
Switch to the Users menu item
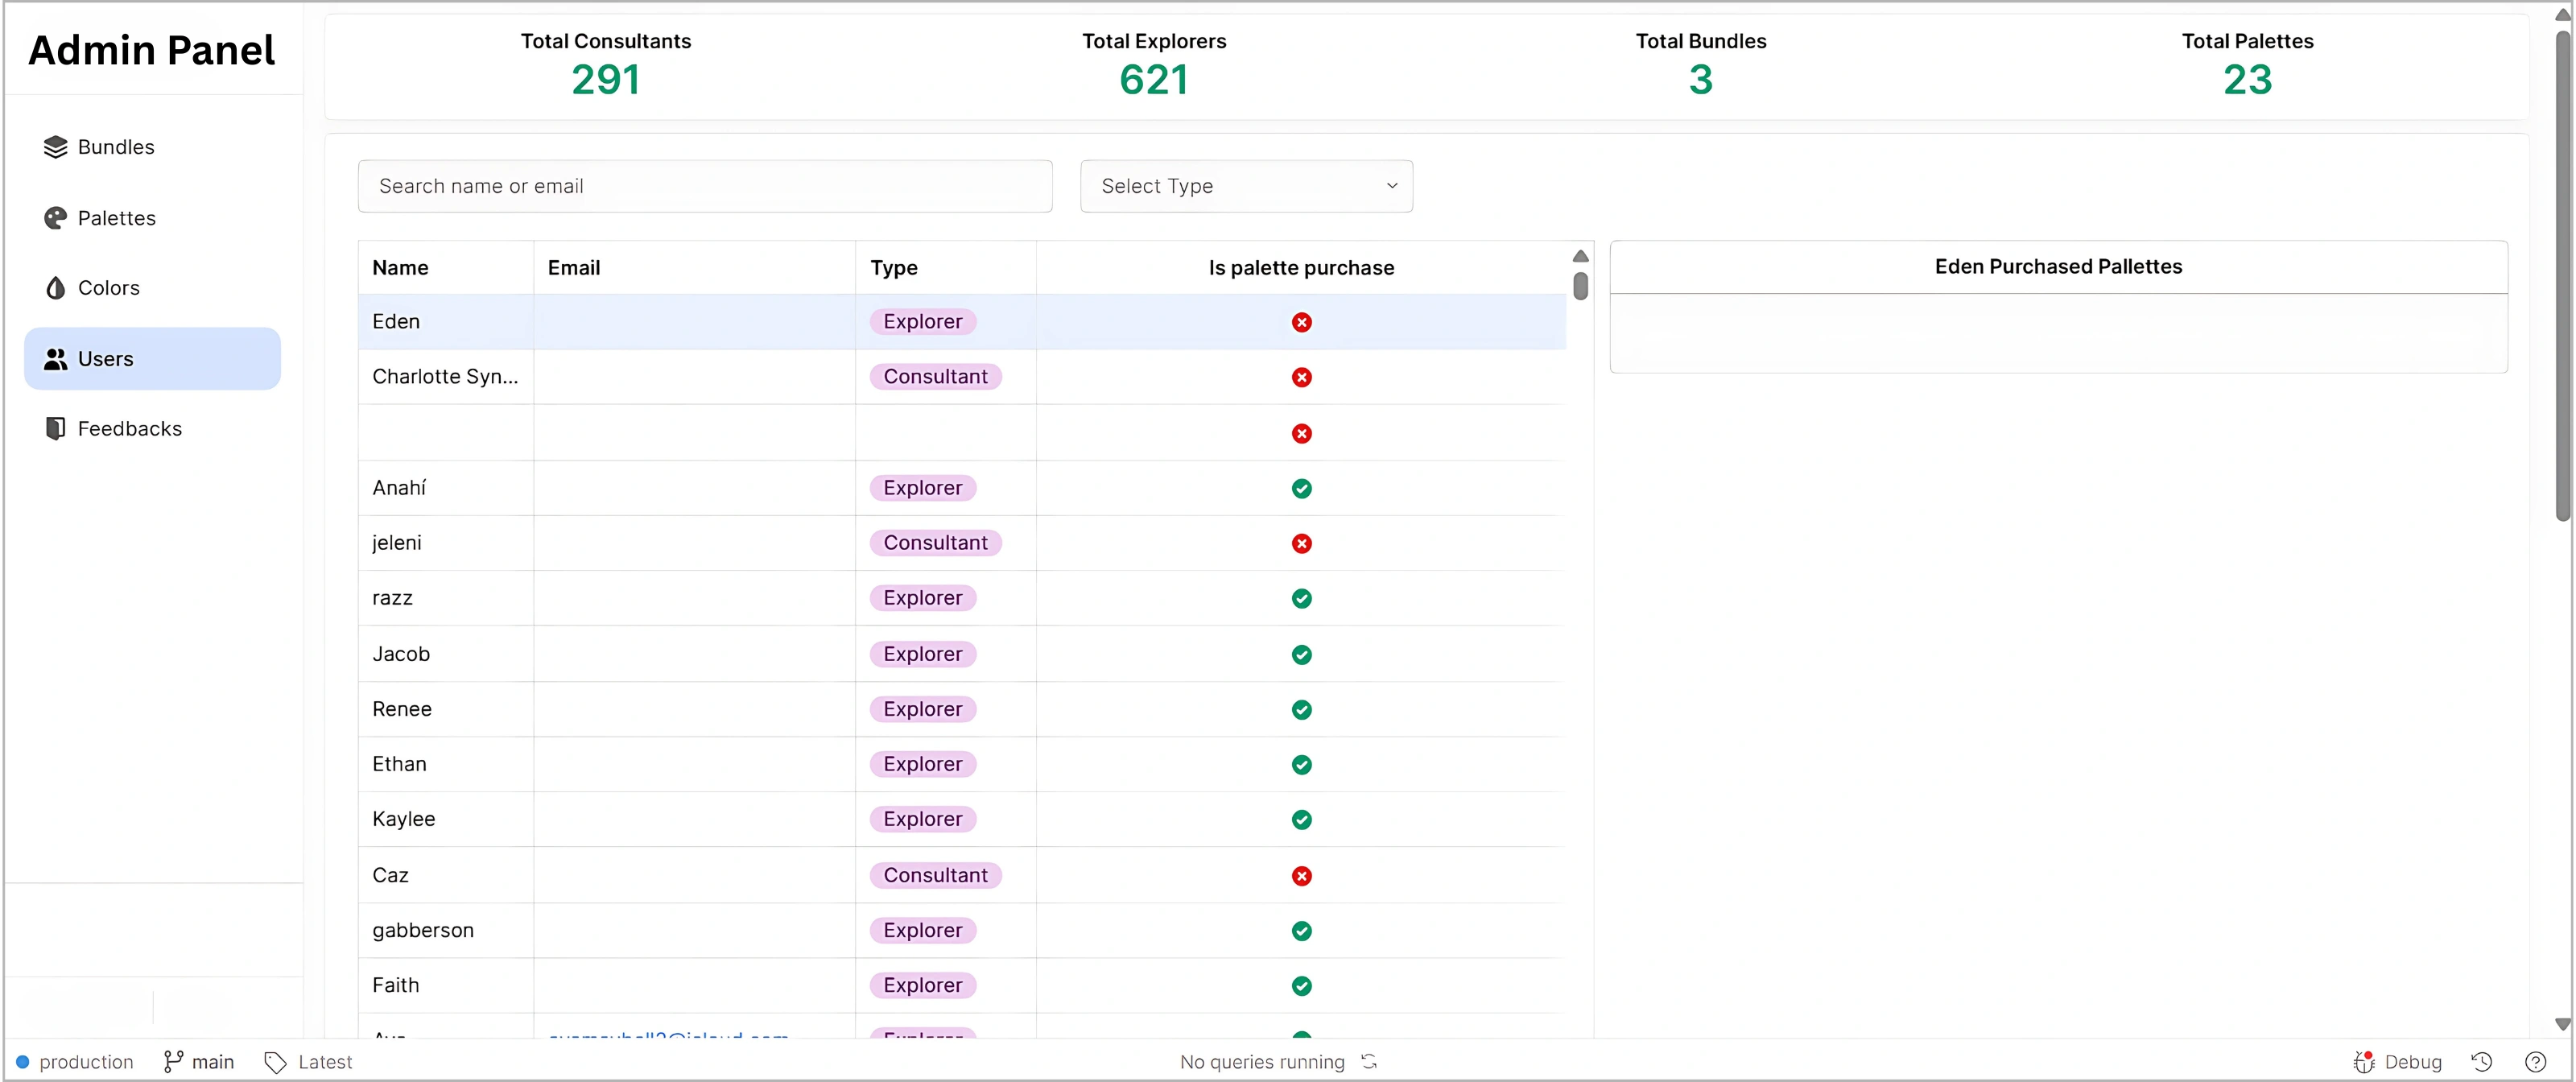click(x=152, y=359)
